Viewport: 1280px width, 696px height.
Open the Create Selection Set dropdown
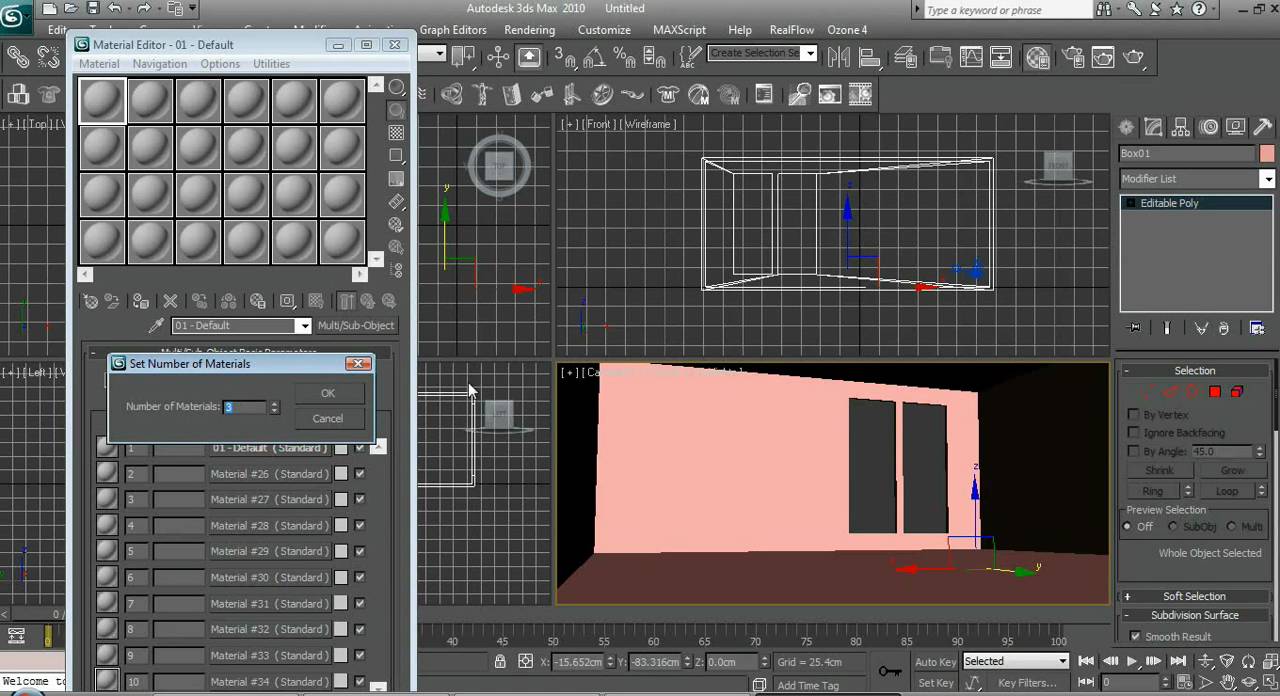tap(810, 53)
